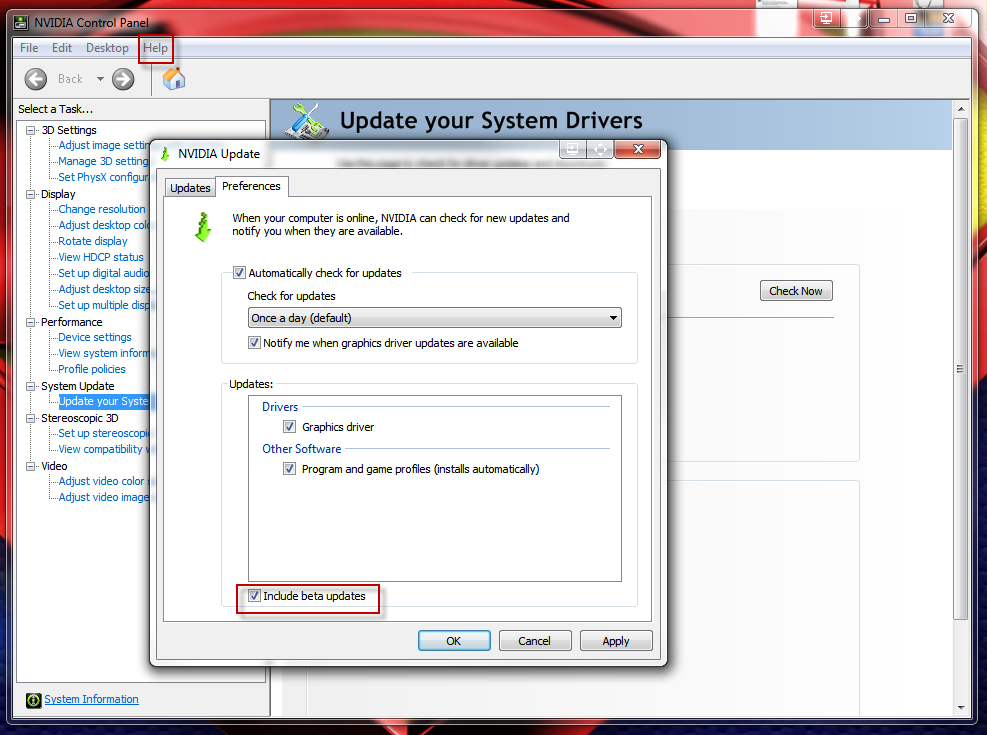987x735 pixels.
Task: Open Adjust video color settings task
Action: pos(104,481)
